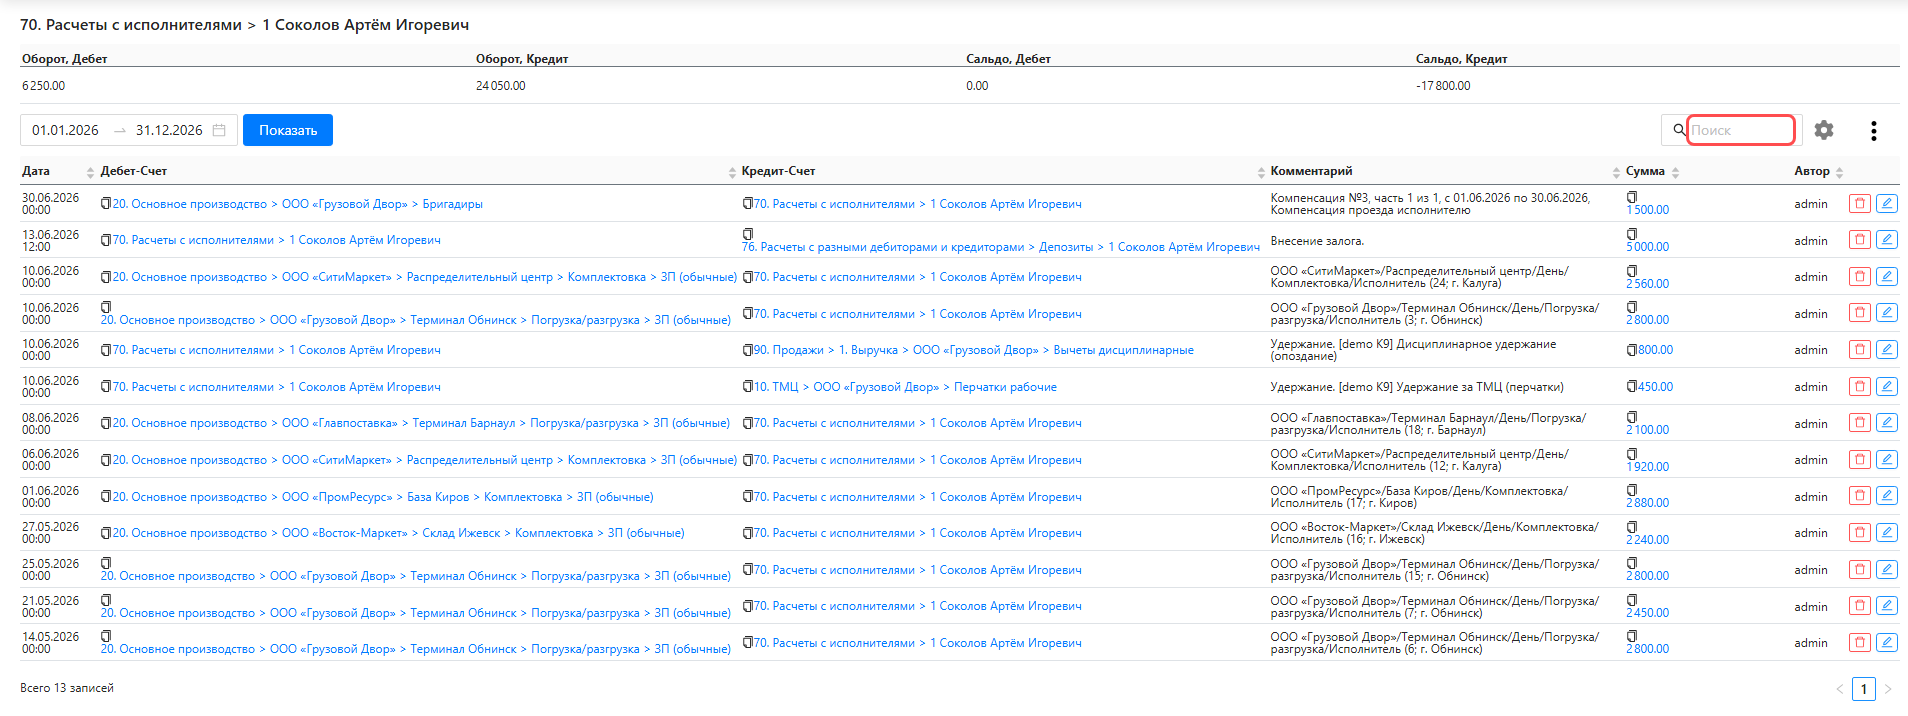The image size is (1908, 716).
Task: Open table settings gear icon
Action: pyautogui.click(x=1824, y=130)
